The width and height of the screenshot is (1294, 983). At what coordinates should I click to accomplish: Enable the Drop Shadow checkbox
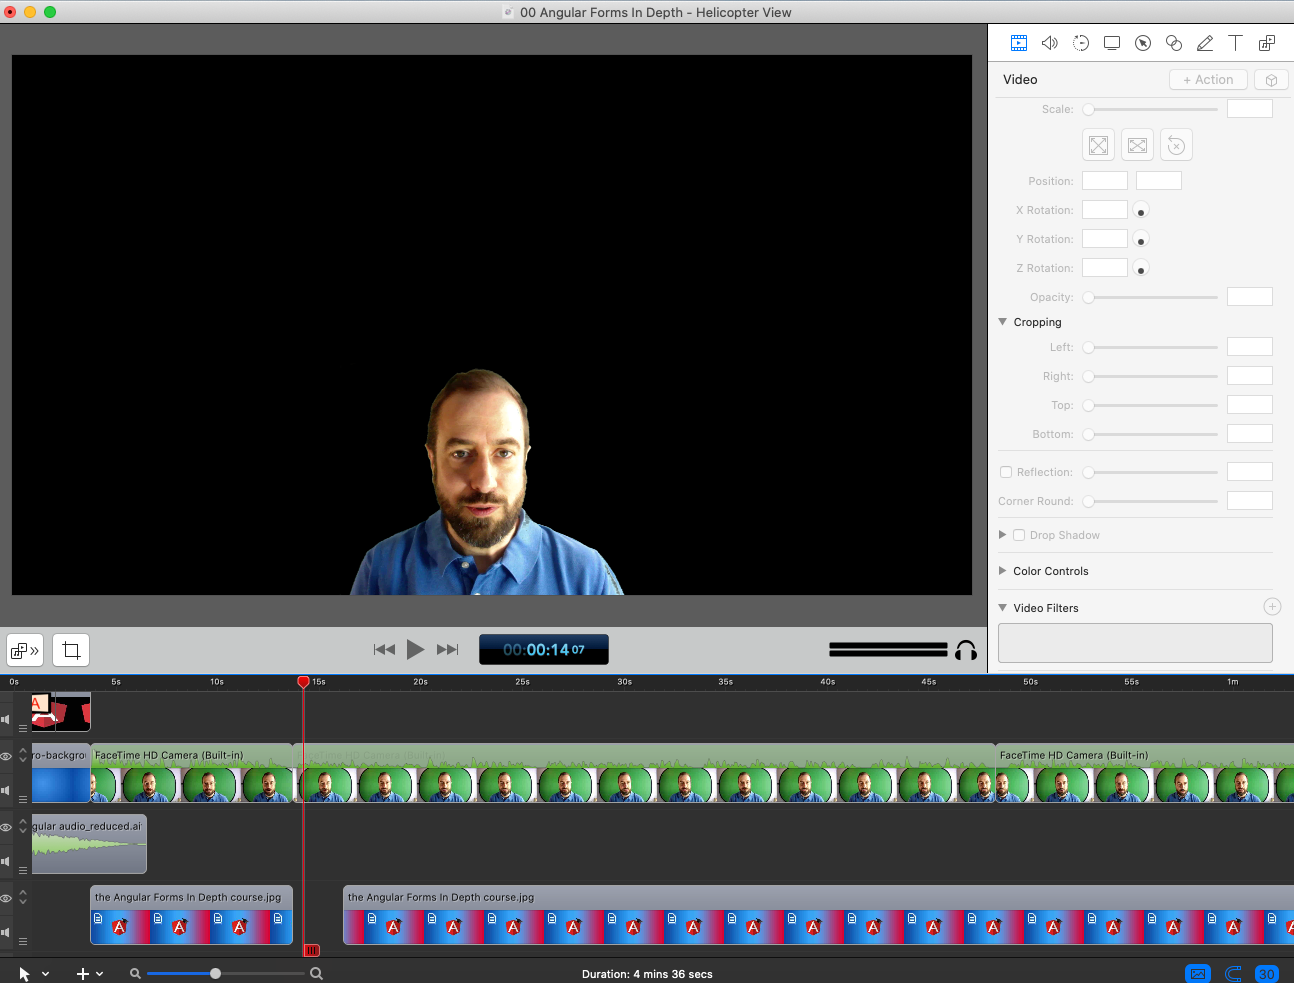[x=1019, y=535]
